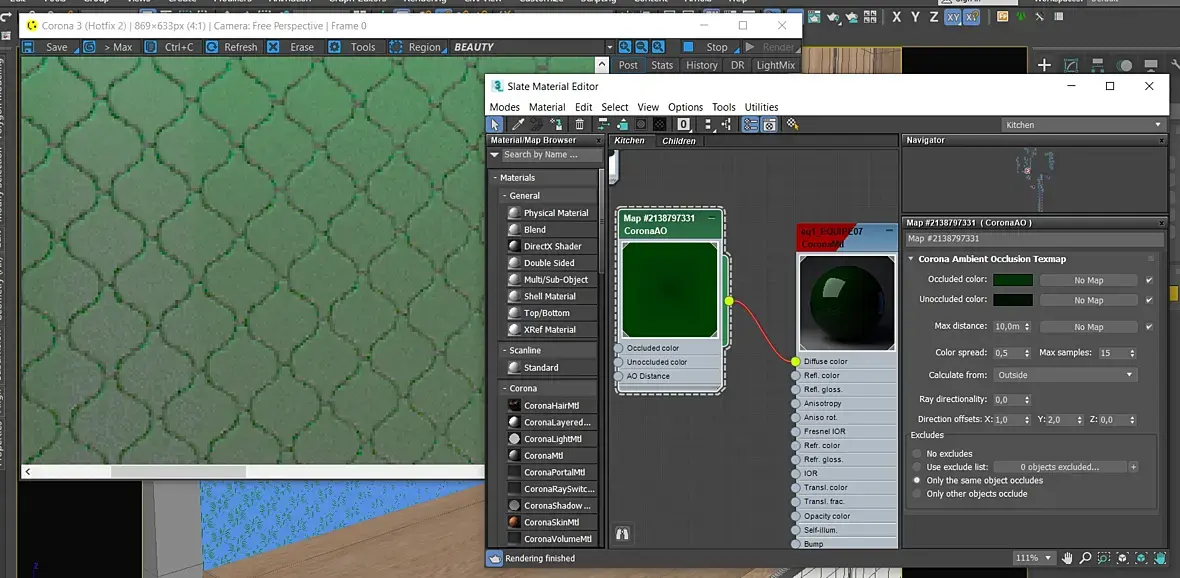Show shaded material in viewport icon
1180x578 pixels.
pyautogui.click(x=640, y=124)
